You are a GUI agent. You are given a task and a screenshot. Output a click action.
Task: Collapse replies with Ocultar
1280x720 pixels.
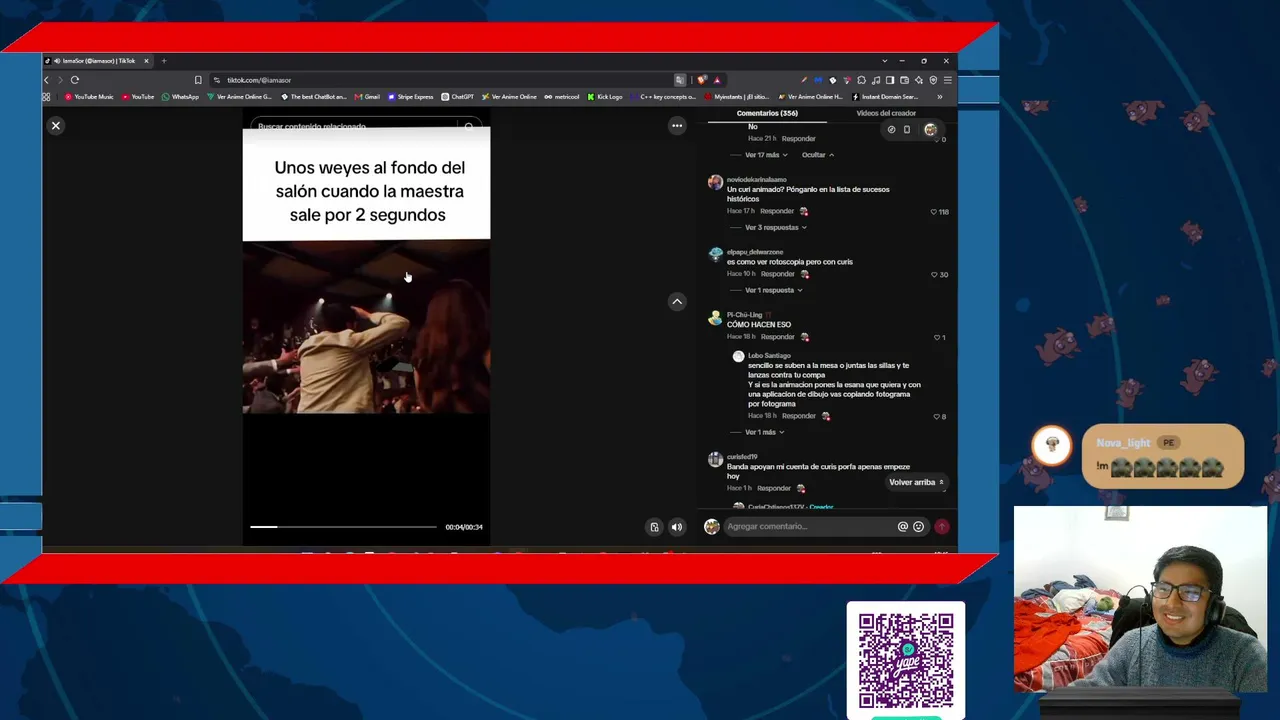click(x=818, y=155)
